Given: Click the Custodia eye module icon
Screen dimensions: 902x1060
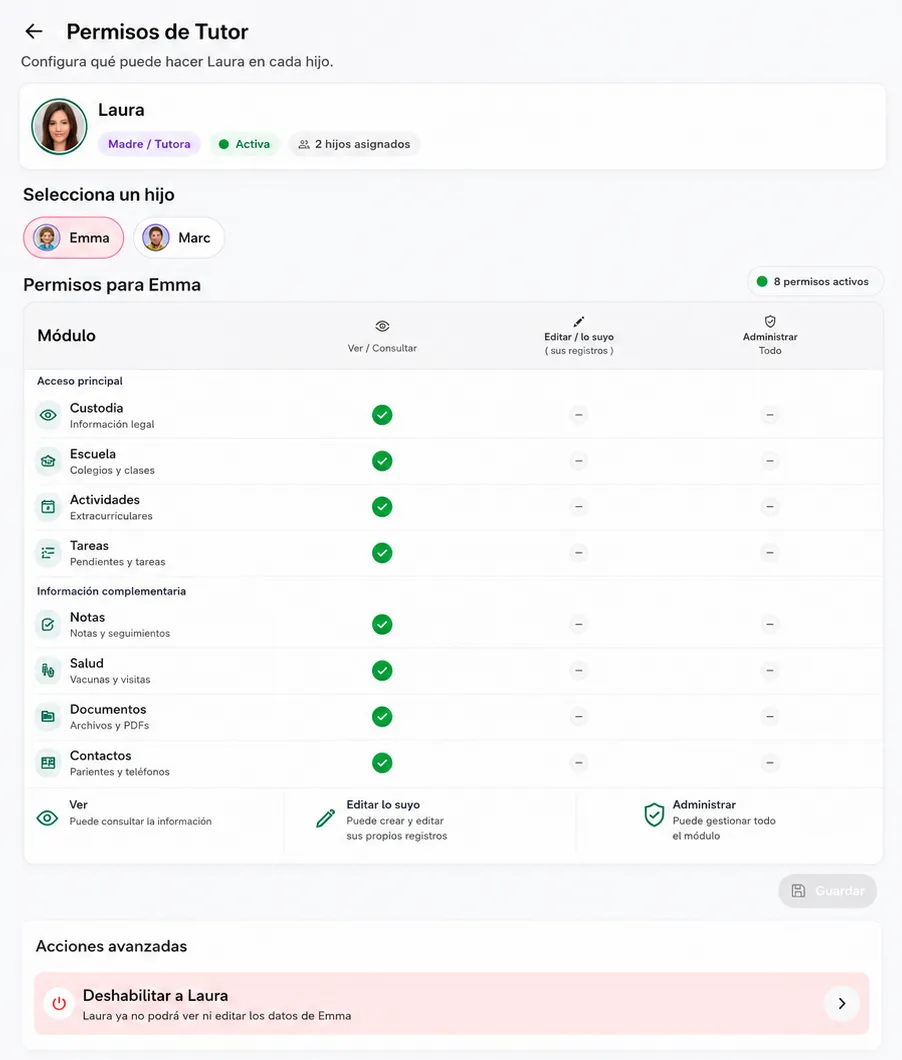Looking at the screenshot, I should (x=48, y=415).
